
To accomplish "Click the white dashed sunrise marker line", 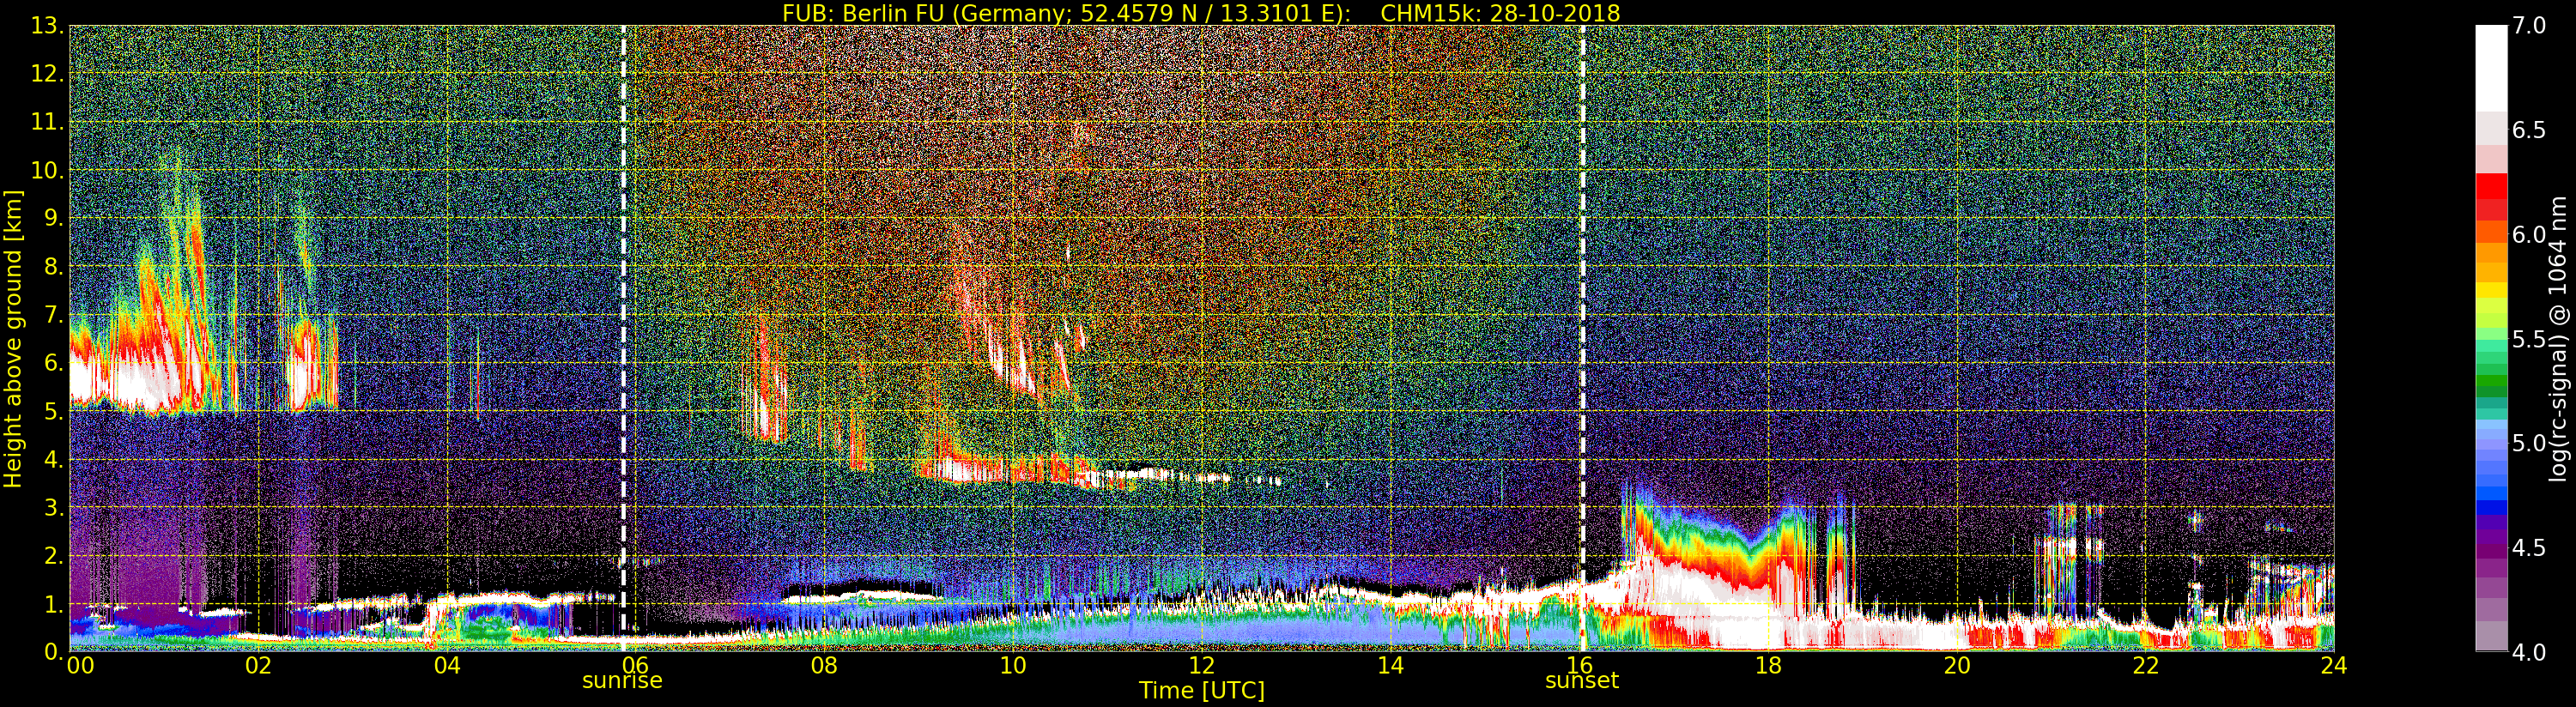I will coord(624,338).
